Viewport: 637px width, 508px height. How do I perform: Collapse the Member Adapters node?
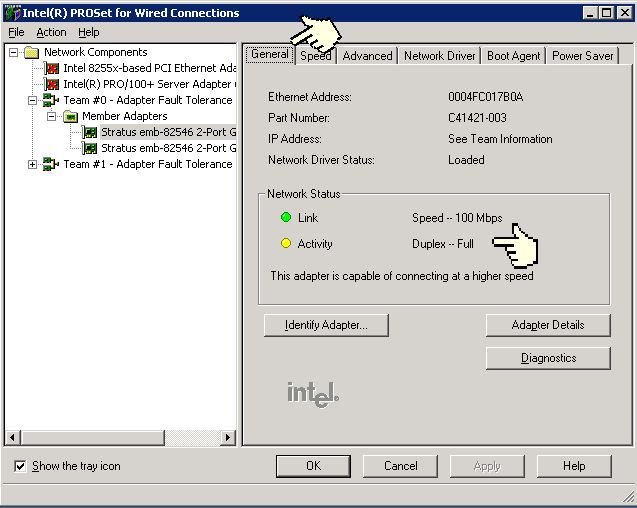click(x=51, y=117)
